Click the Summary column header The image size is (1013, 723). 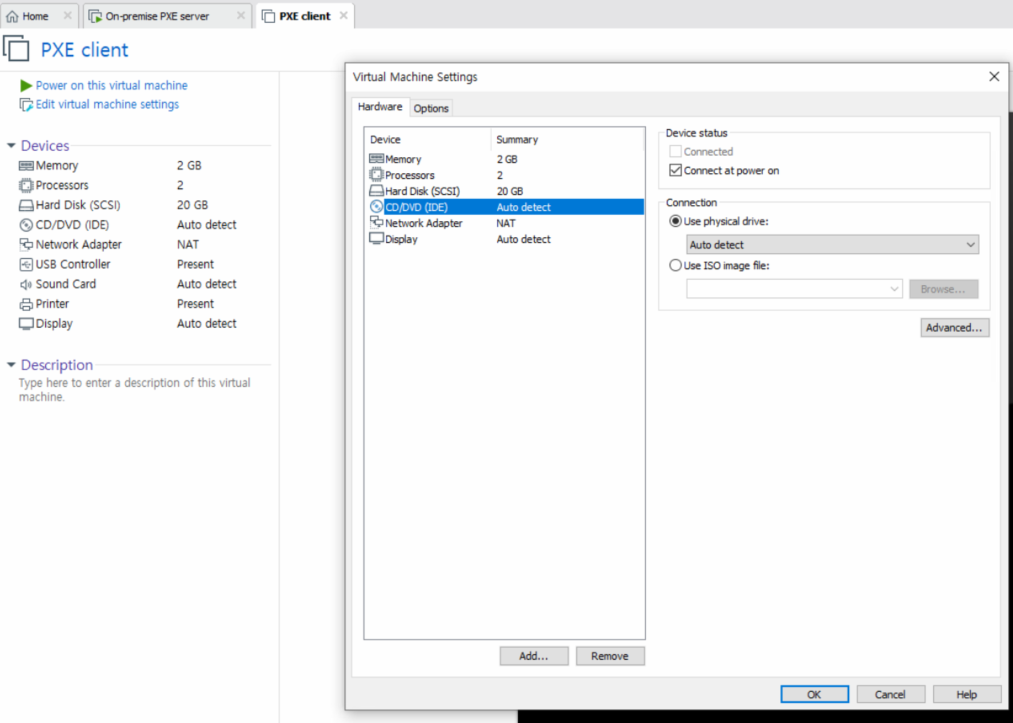[568, 140]
